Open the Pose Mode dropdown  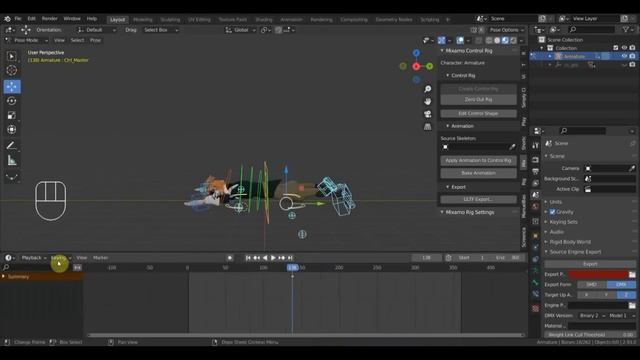[x=27, y=40]
